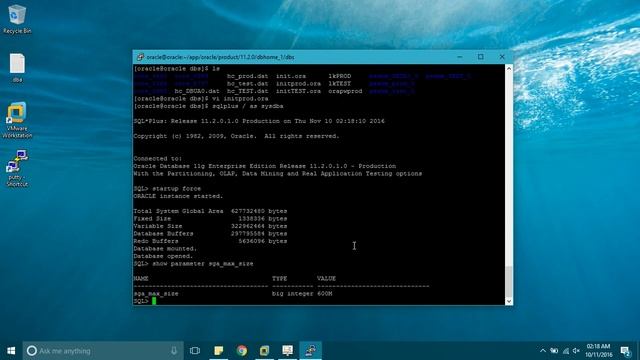Click 'ORACLE instance started.' line

click(178, 196)
